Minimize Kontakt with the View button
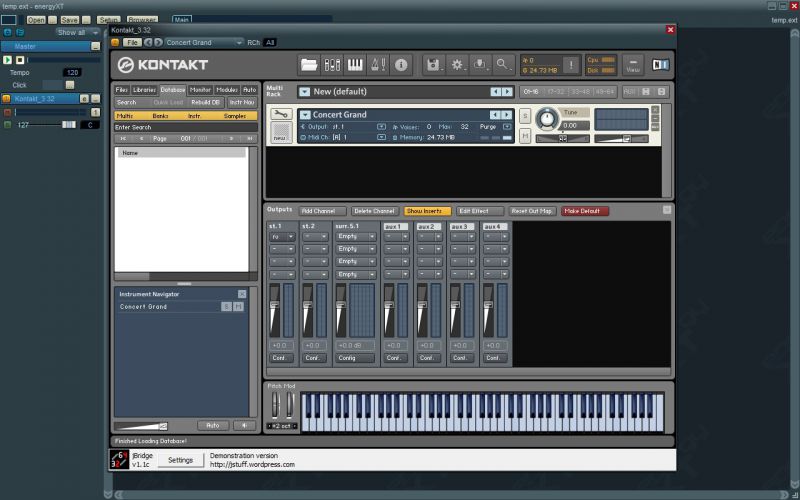Screen dimensions: 800x500 [633, 65]
